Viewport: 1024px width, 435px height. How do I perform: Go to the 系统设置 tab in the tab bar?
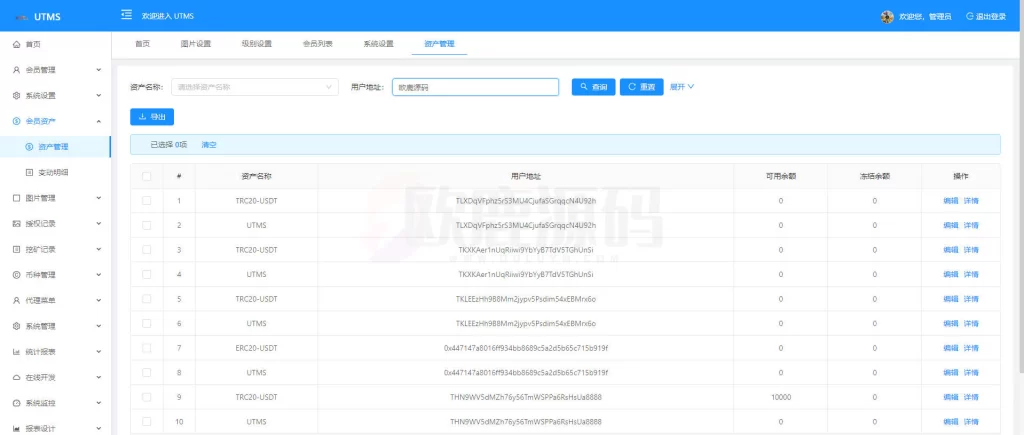(379, 44)
